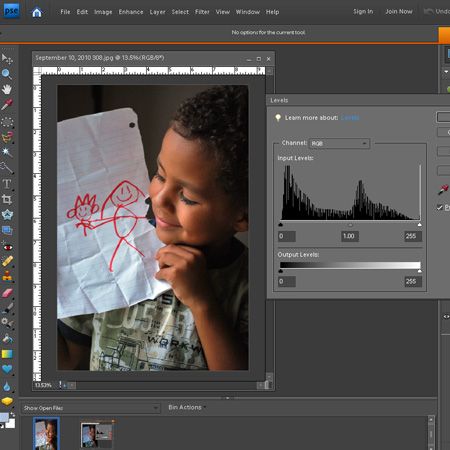Viewport: 450px width, 450px height.
Task: Click the output levels white slider
Action: pyautogui.click(x=419, y=271)
